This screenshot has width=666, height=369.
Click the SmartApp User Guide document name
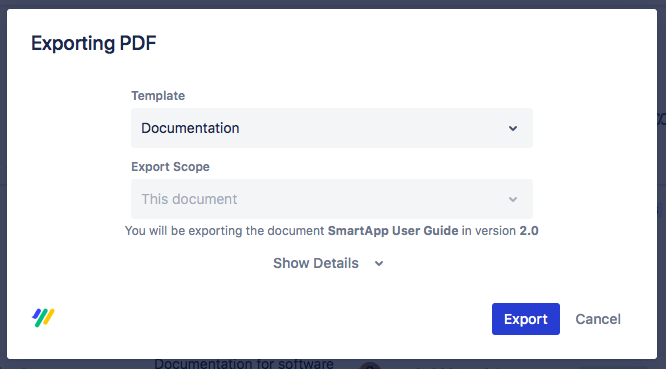point(393,231)
